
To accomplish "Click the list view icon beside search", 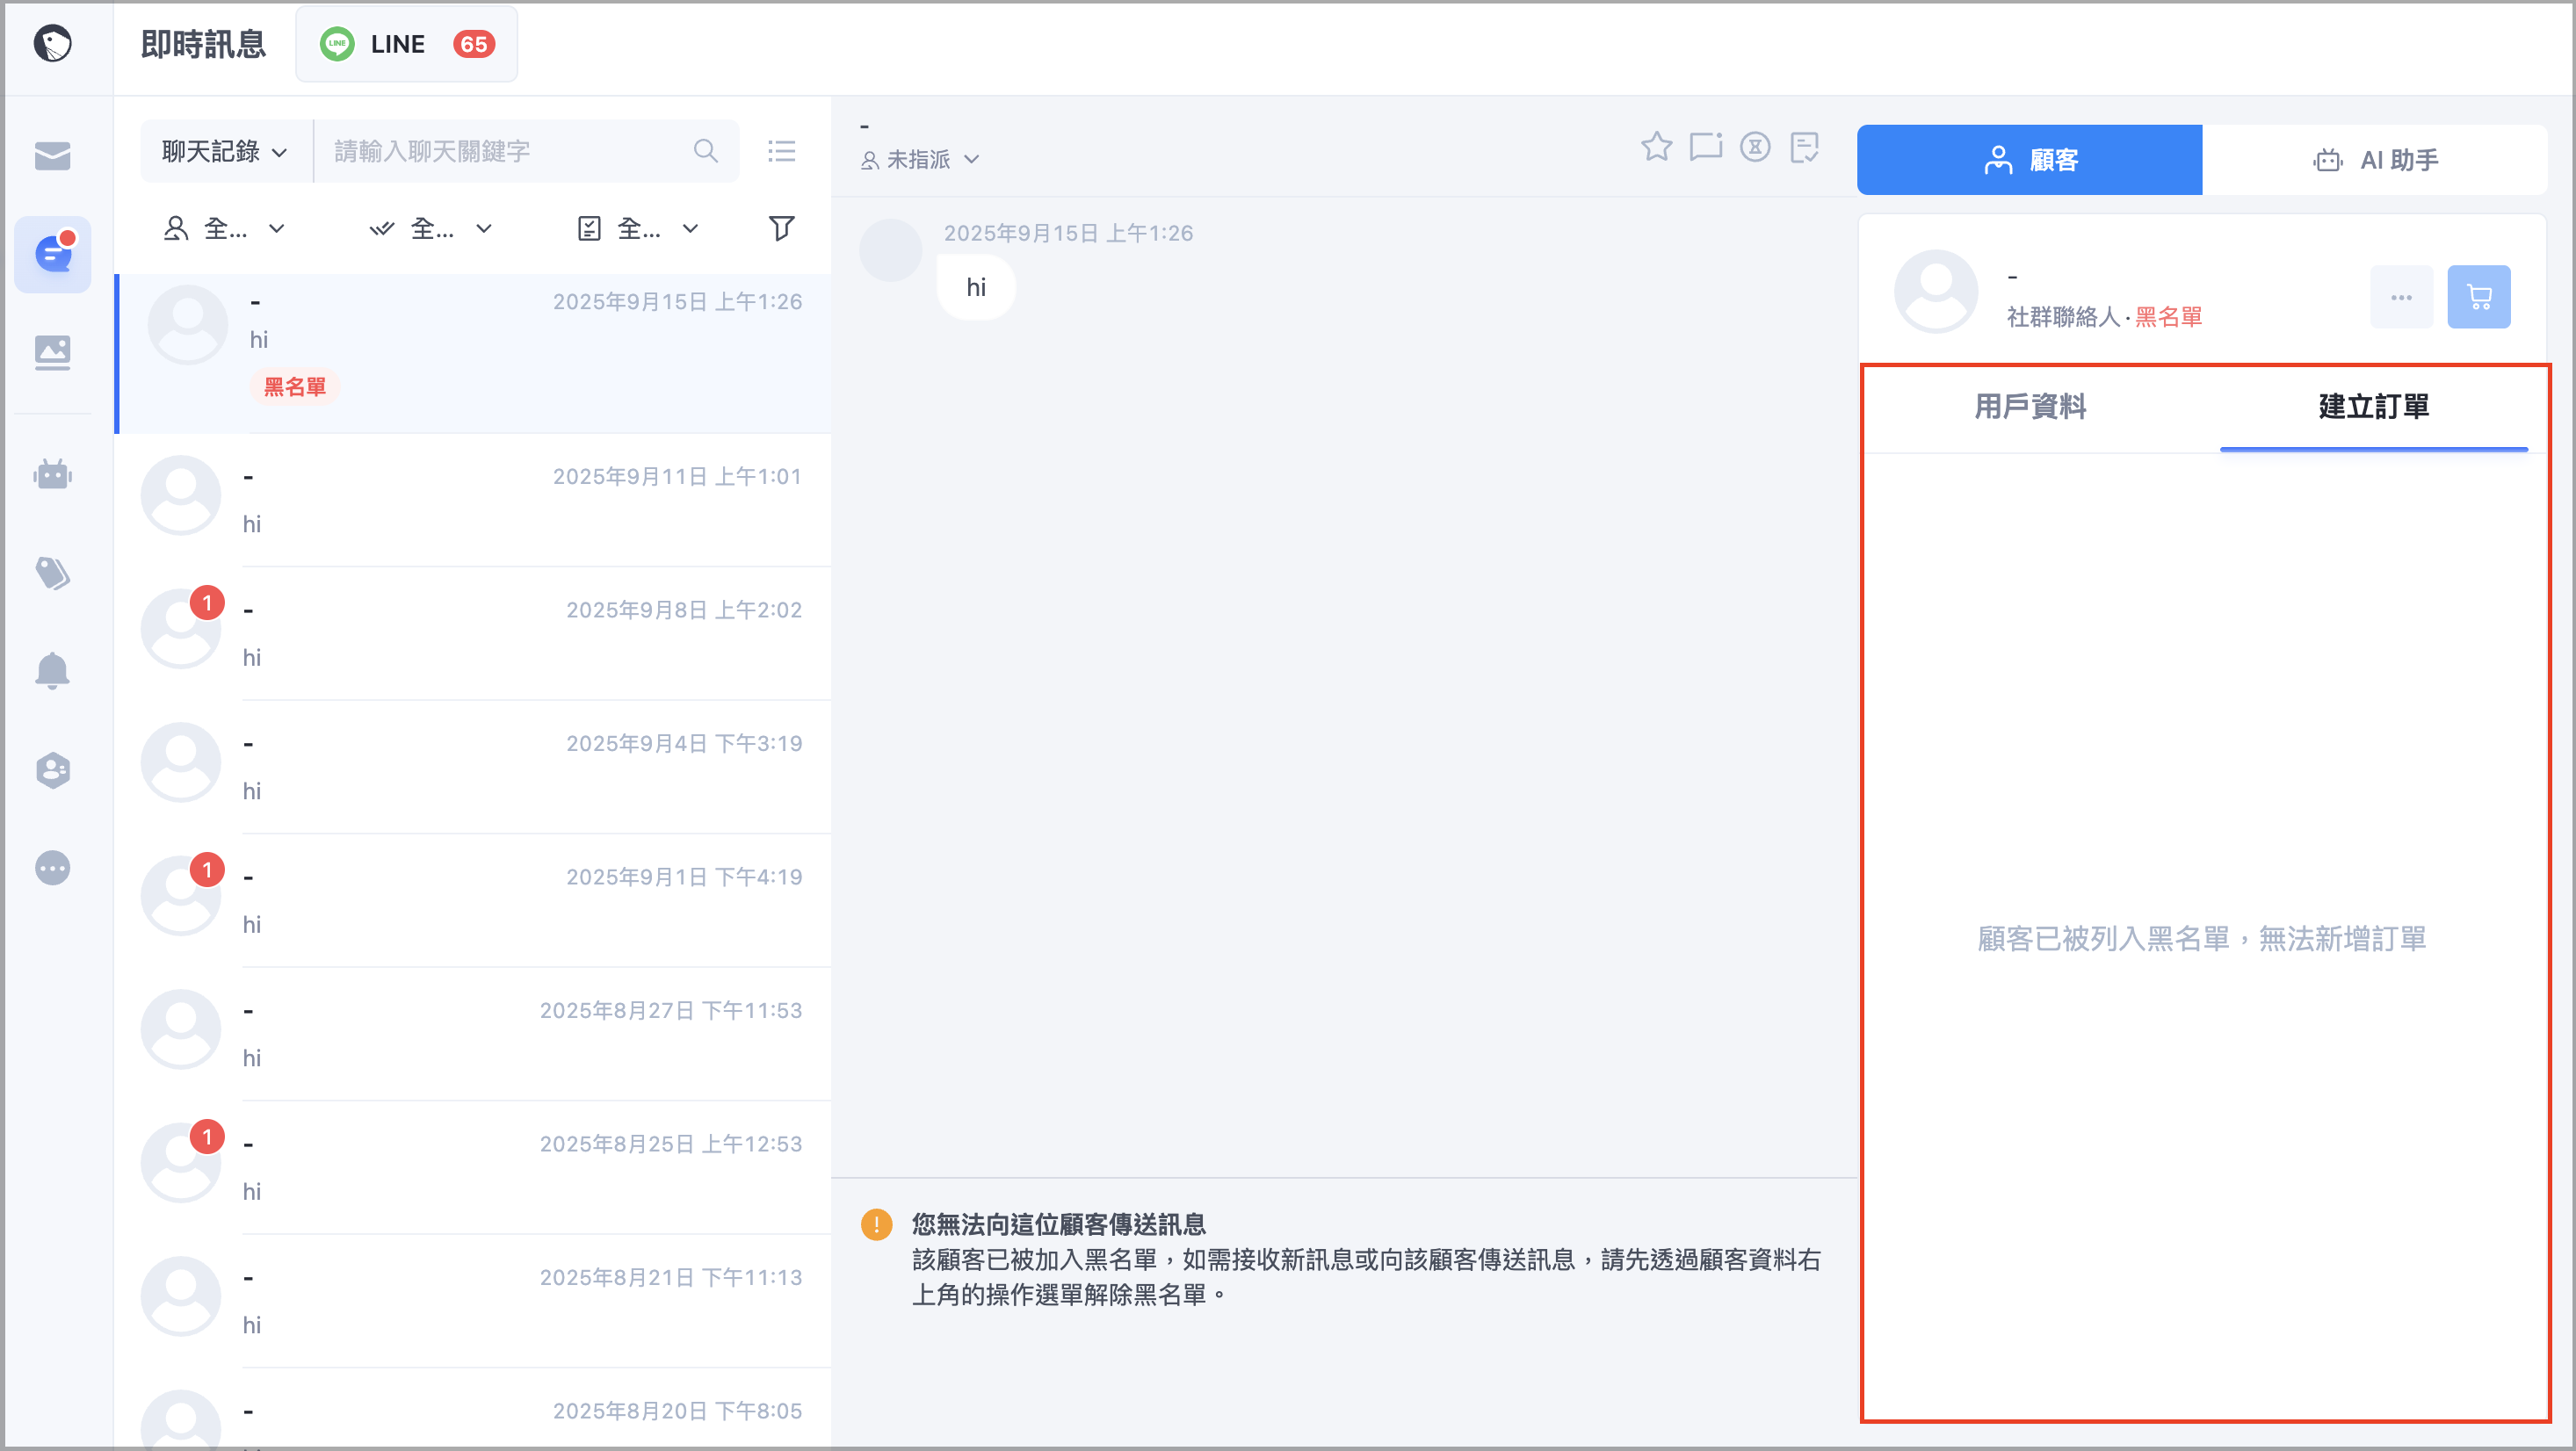I will point(781,151).
